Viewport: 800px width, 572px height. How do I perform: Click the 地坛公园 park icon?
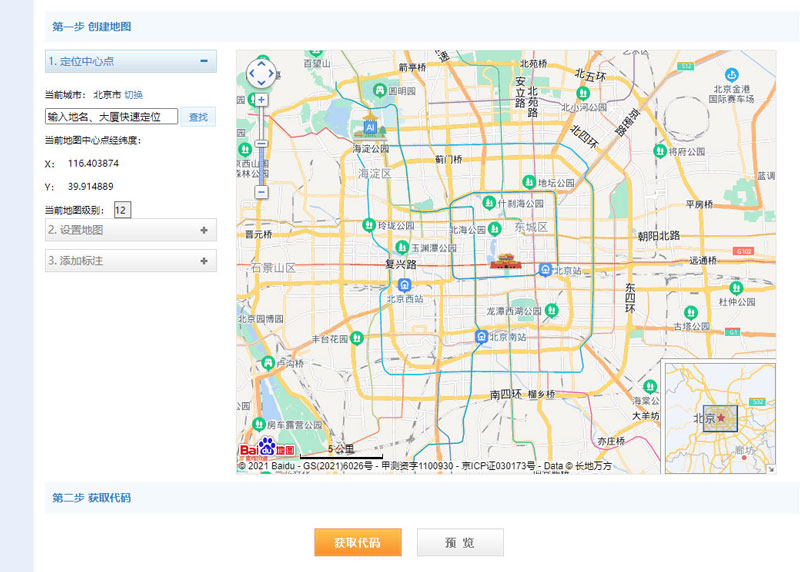coord(529,182)
